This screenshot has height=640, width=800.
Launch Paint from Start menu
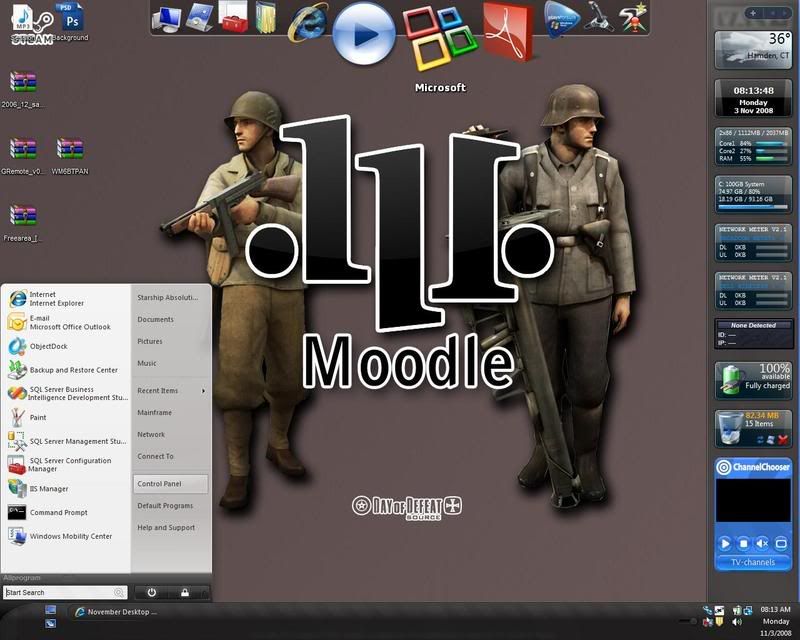coord(66,417)
